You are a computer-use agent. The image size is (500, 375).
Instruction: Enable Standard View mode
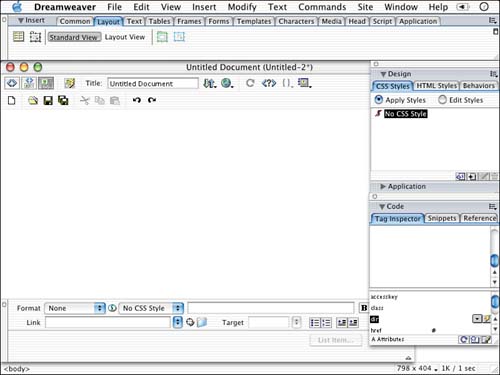point(74,37)
